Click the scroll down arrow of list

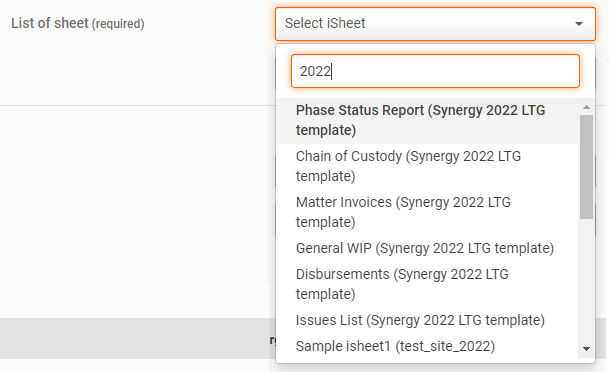point(586,349)
